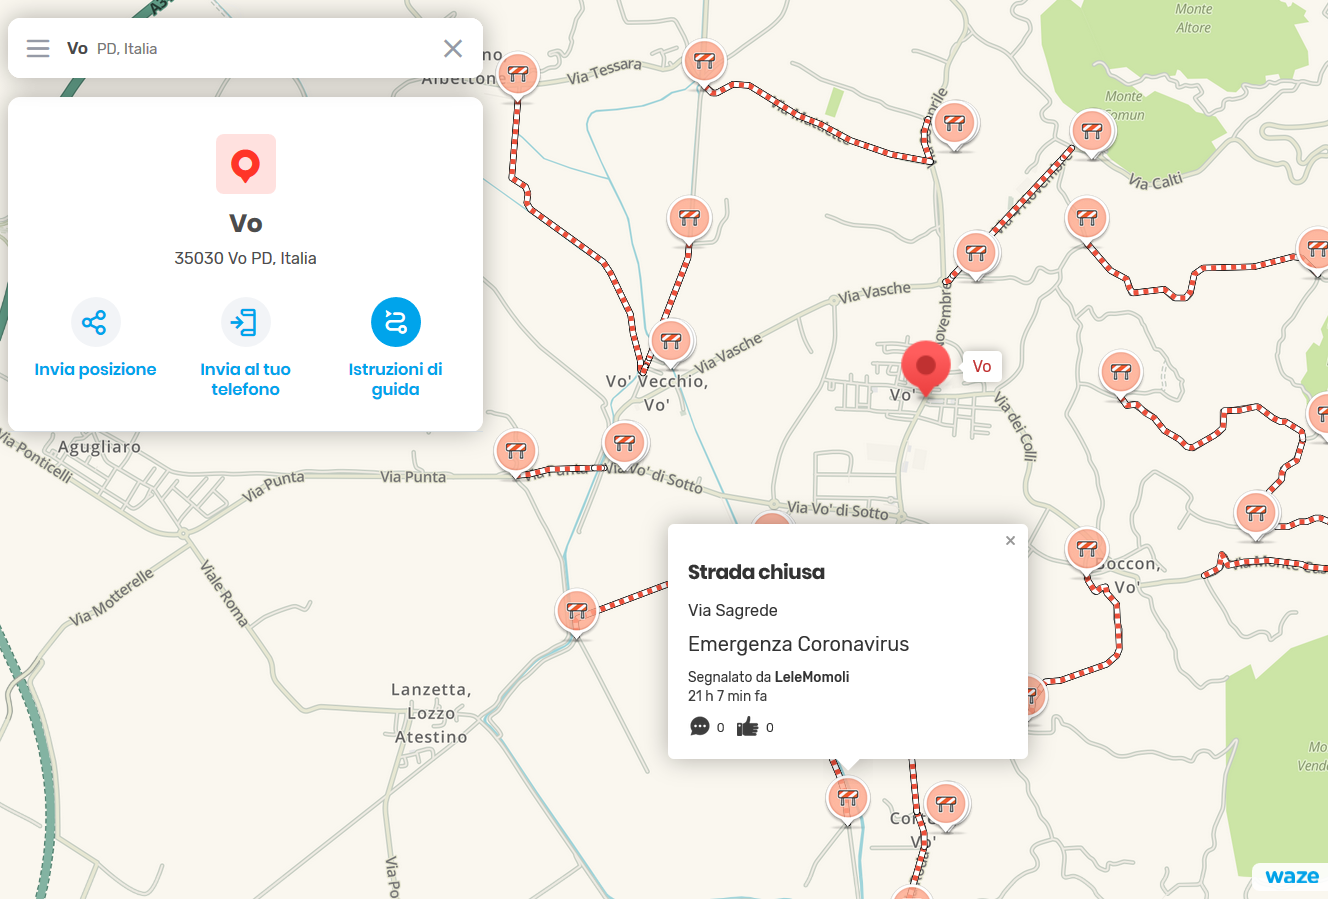Click the Istruzioni di guida label
Screen dimensions: 1328x899
click(x=396, y=379)
